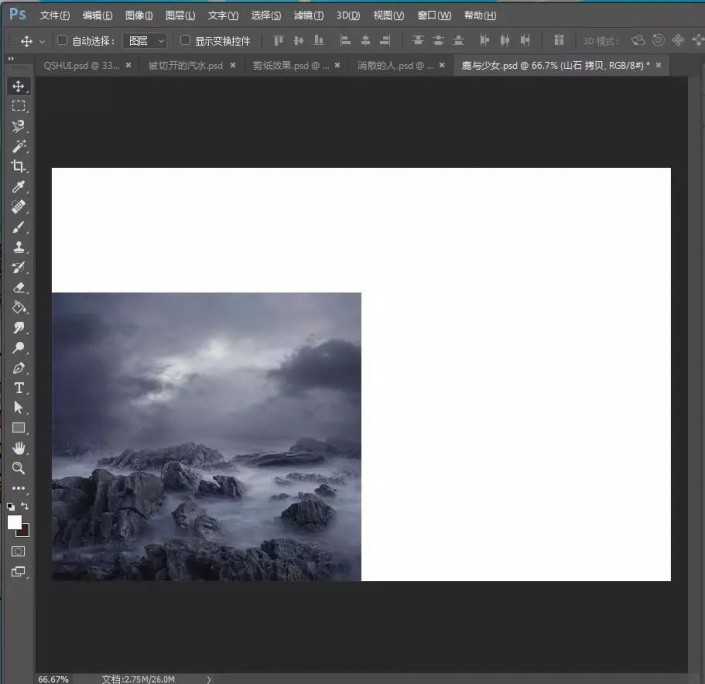Expand the Move tool preset picker arrow
The height and width of the screenshot is (684, 705).
(42, 41)
